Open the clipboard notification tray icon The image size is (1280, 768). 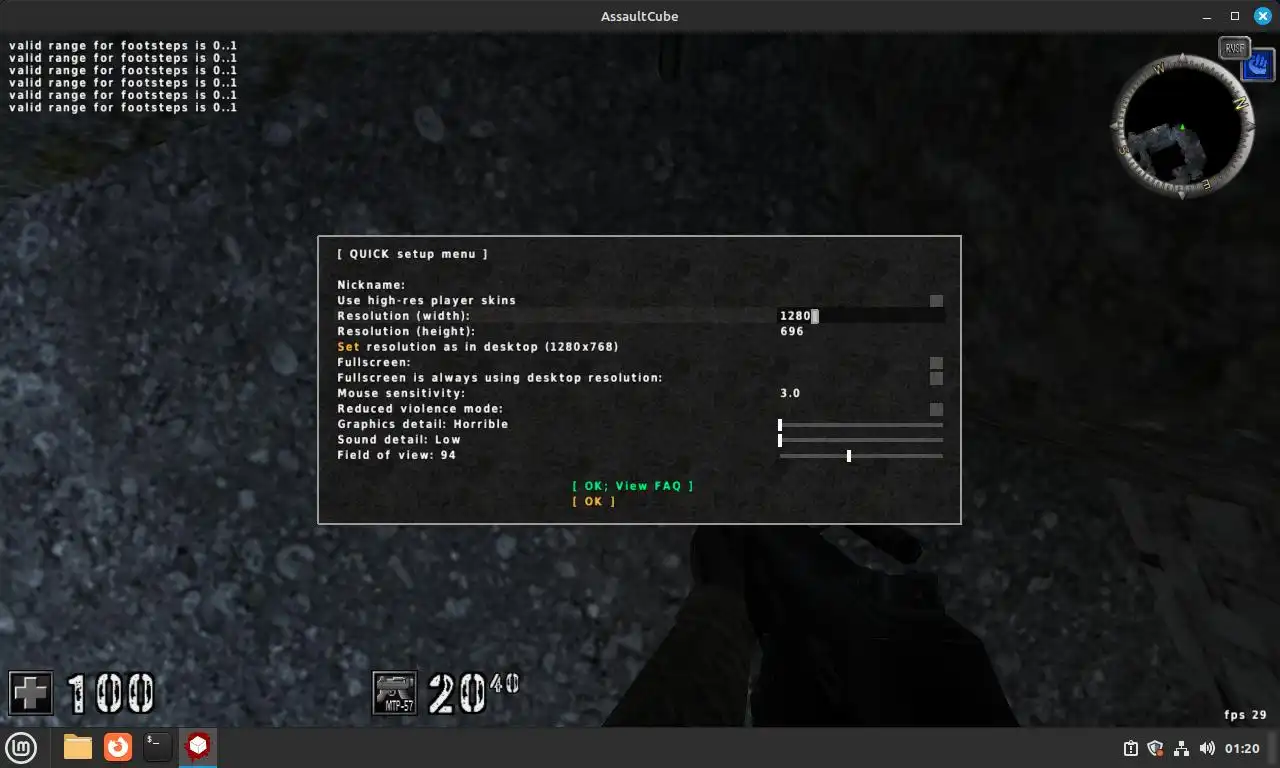(1130, 748)
